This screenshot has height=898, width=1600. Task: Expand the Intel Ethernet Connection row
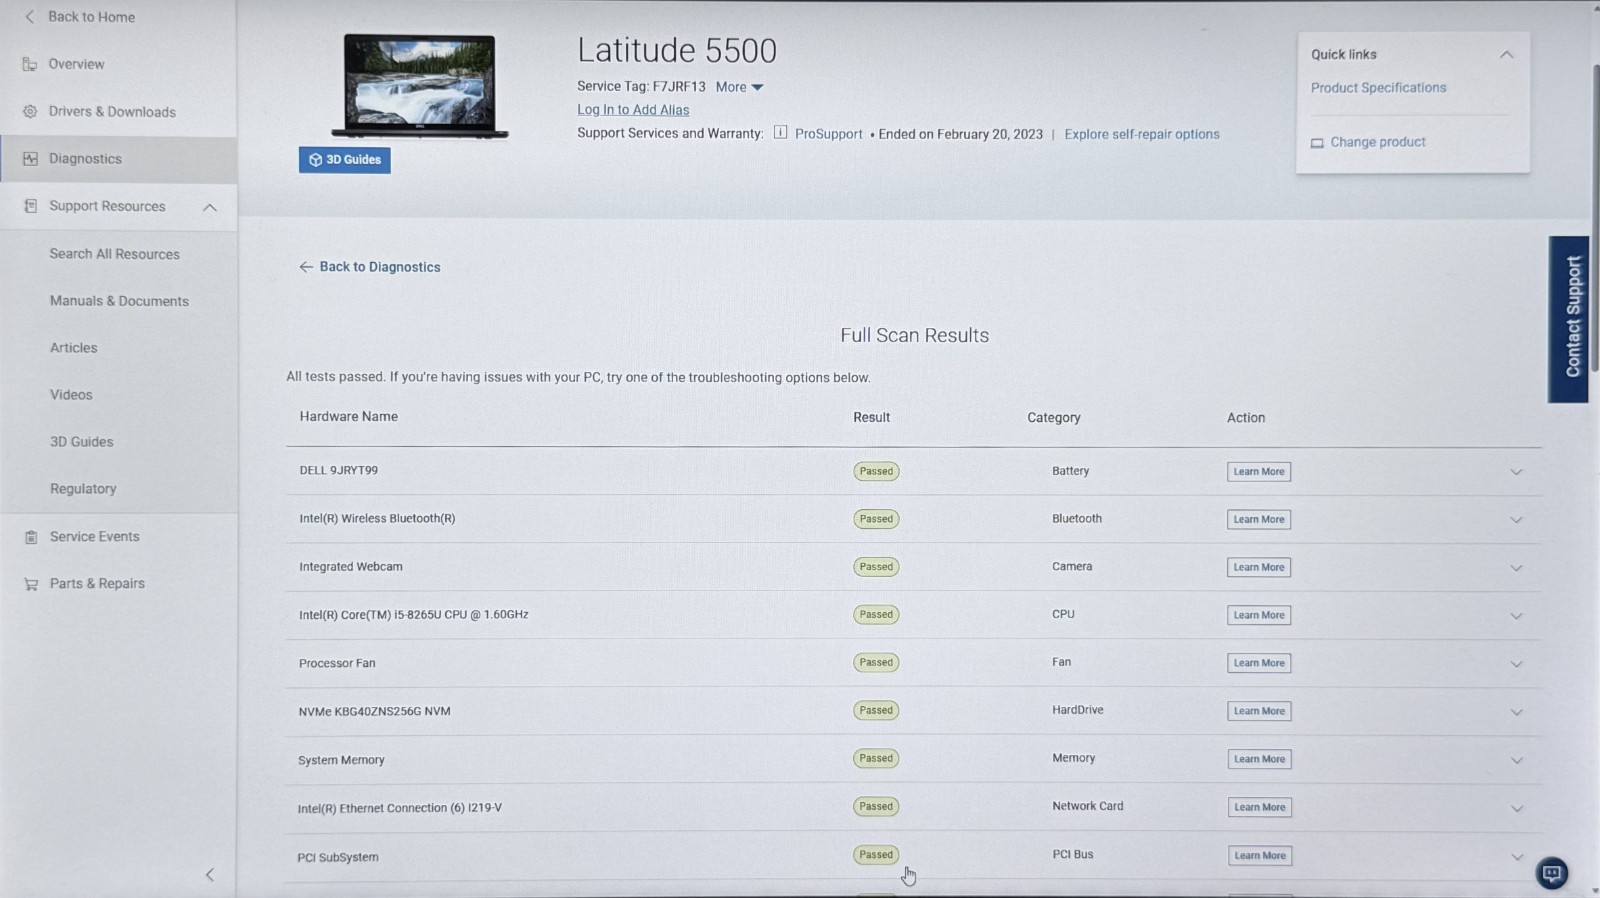tap(1516, 808)
